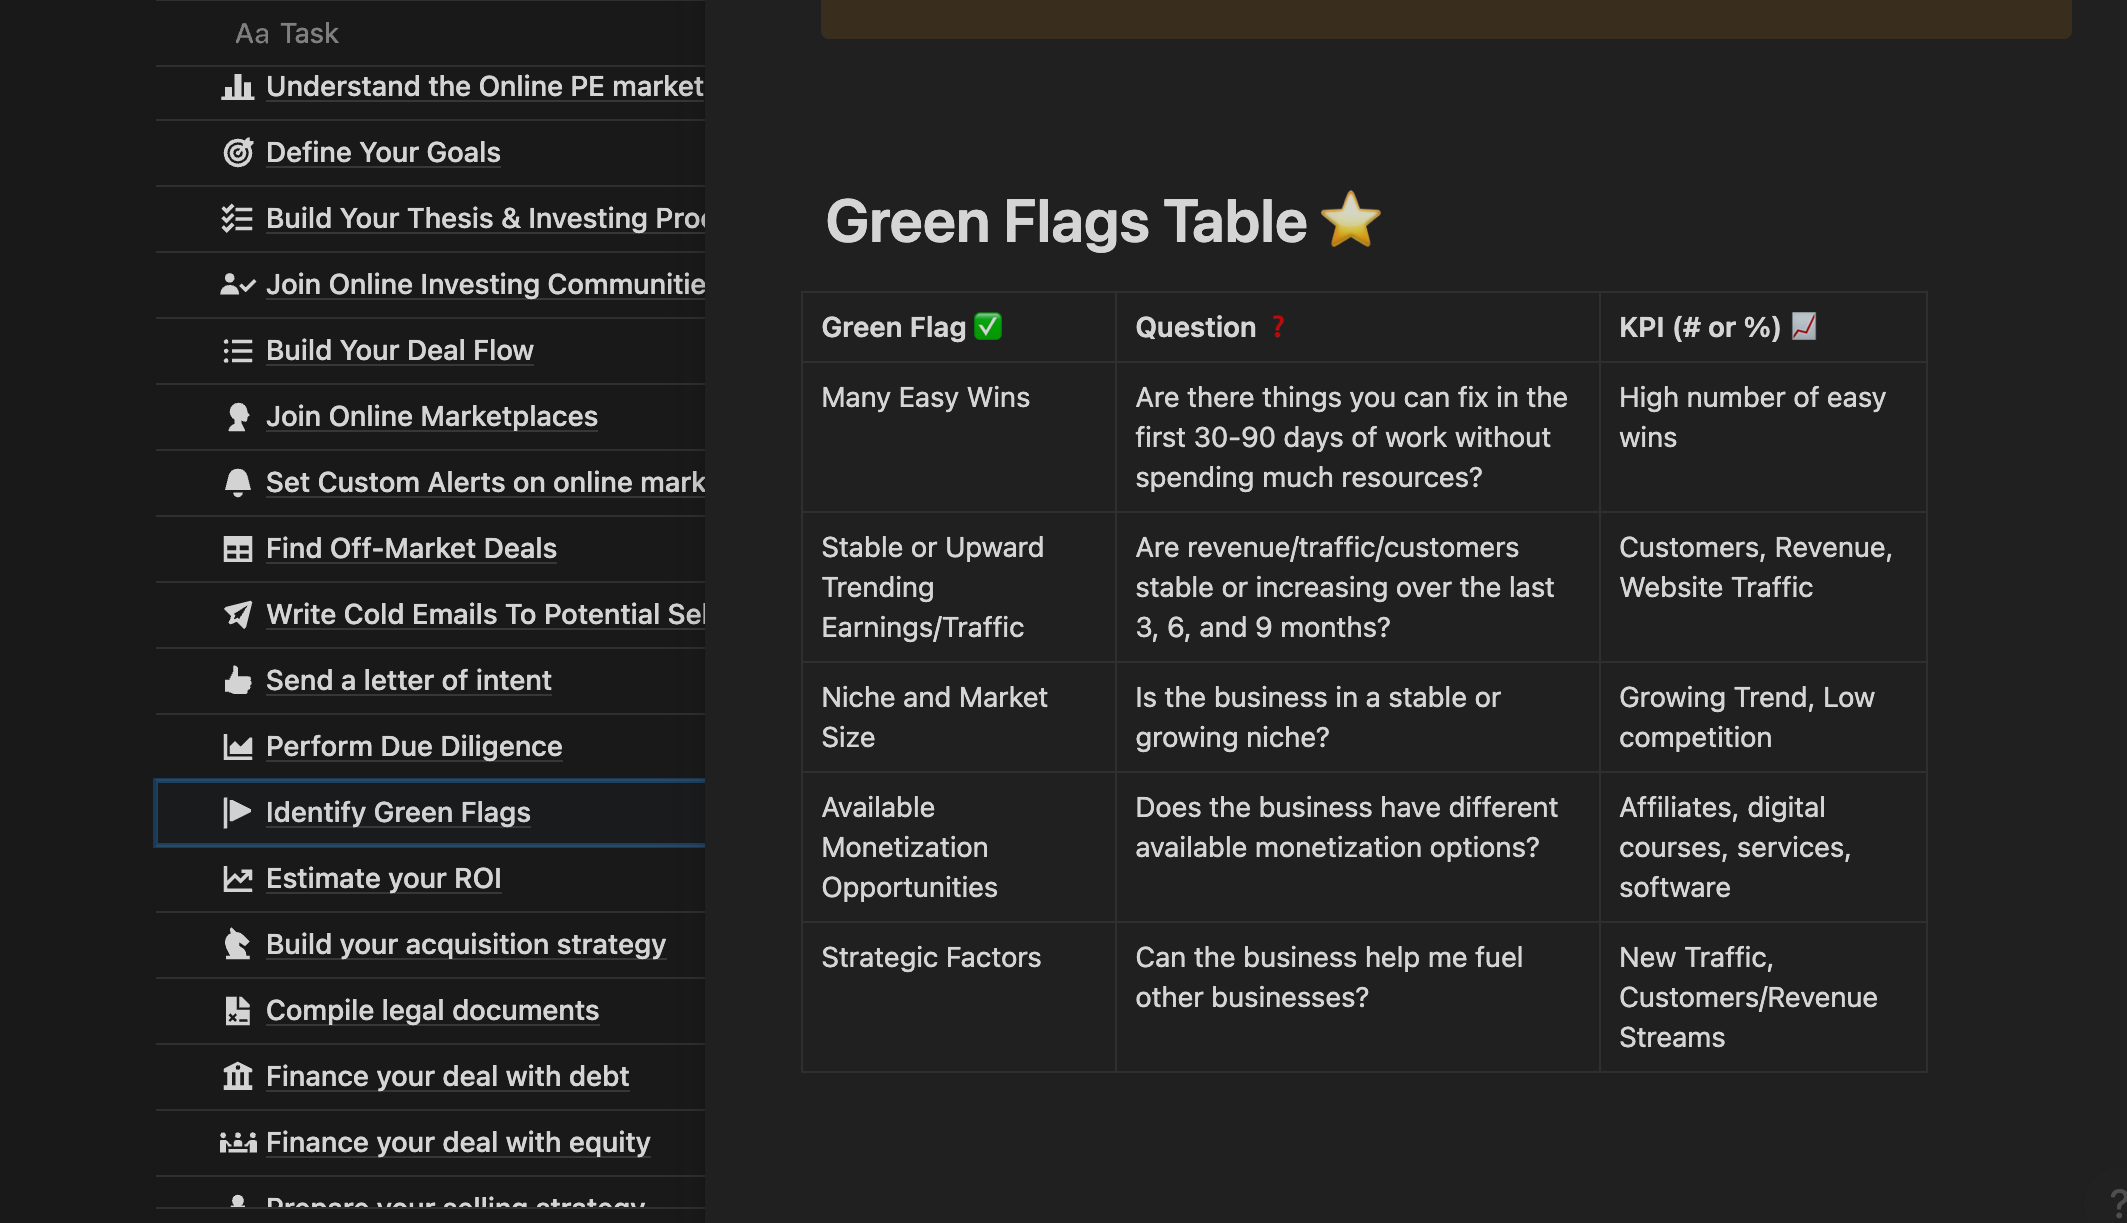
Task: Click the area chart icon beside Perform Due Diligence
Action: 237,746
